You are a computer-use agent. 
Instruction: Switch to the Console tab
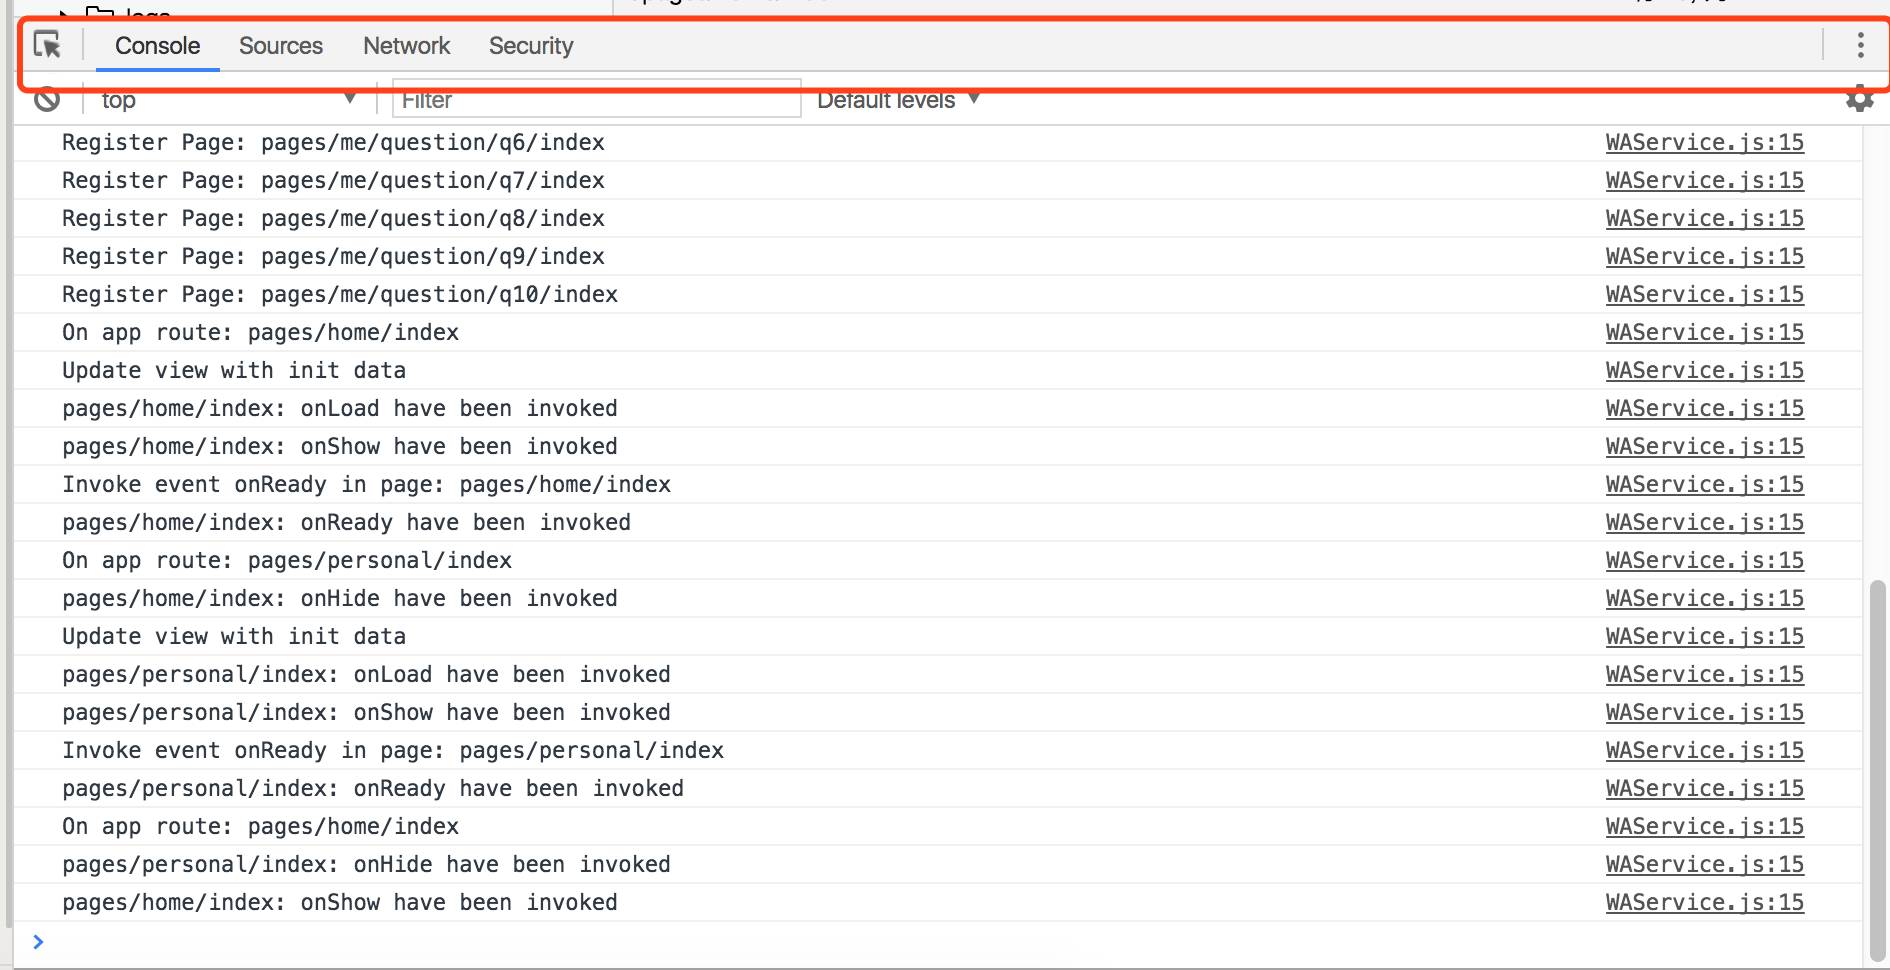coord(157,46)
